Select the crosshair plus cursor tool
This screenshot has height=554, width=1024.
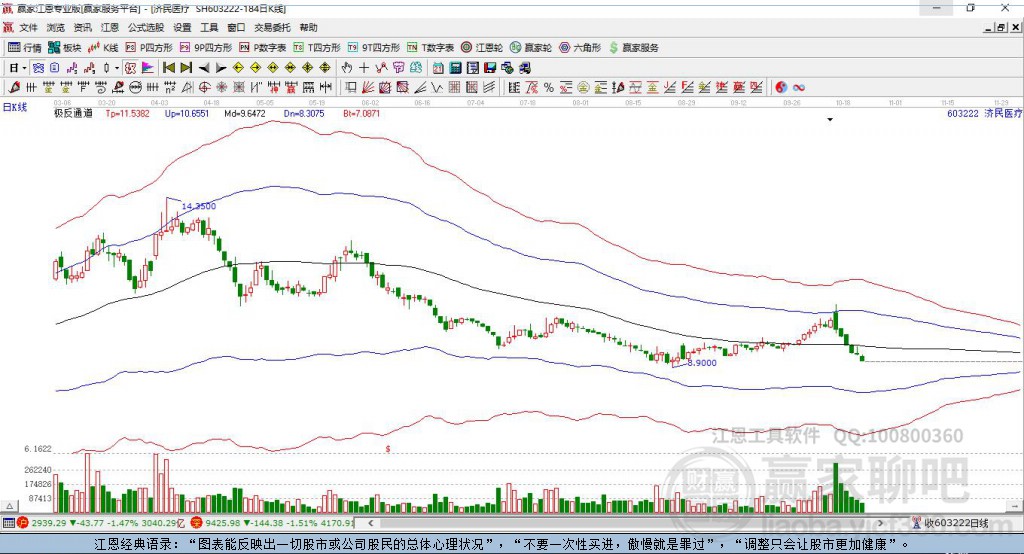click(364, 68)
